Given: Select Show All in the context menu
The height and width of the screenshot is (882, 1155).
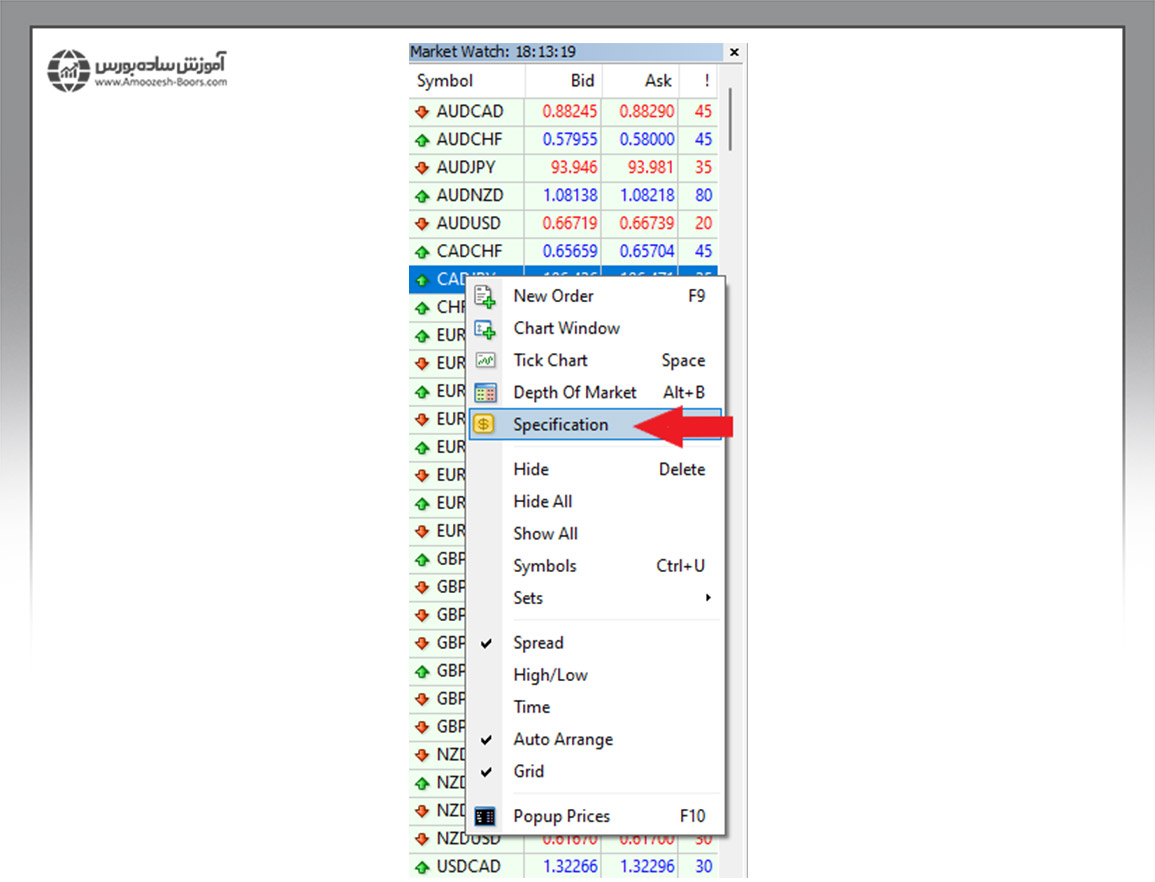Looking at the screenshot, I should click(545, 534).
